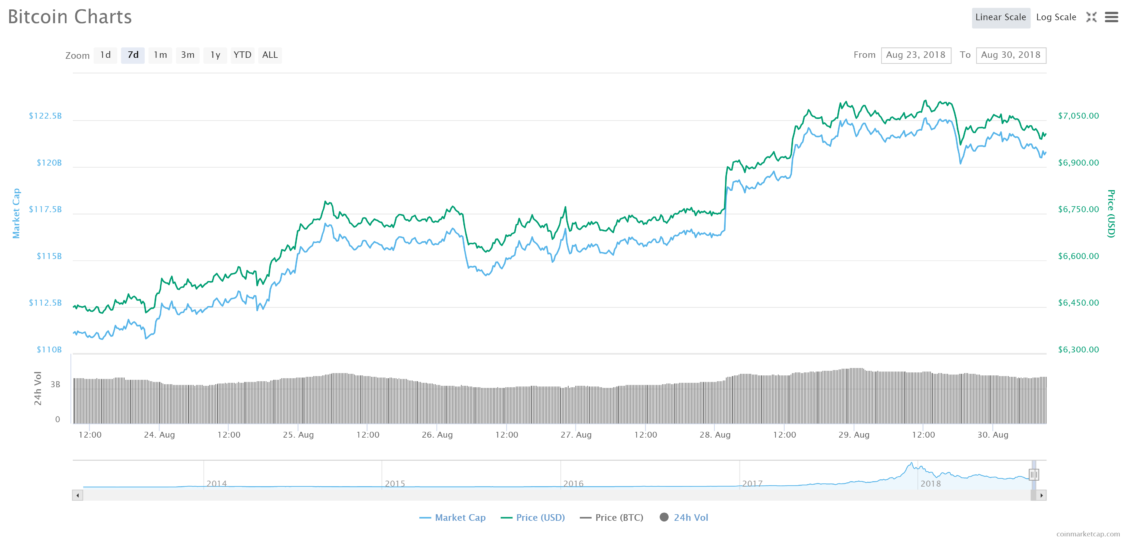Open the chart hamburger menu
Image resolution: width=1140 pixels, height=540 pixels.
[x=1112, y=17]
